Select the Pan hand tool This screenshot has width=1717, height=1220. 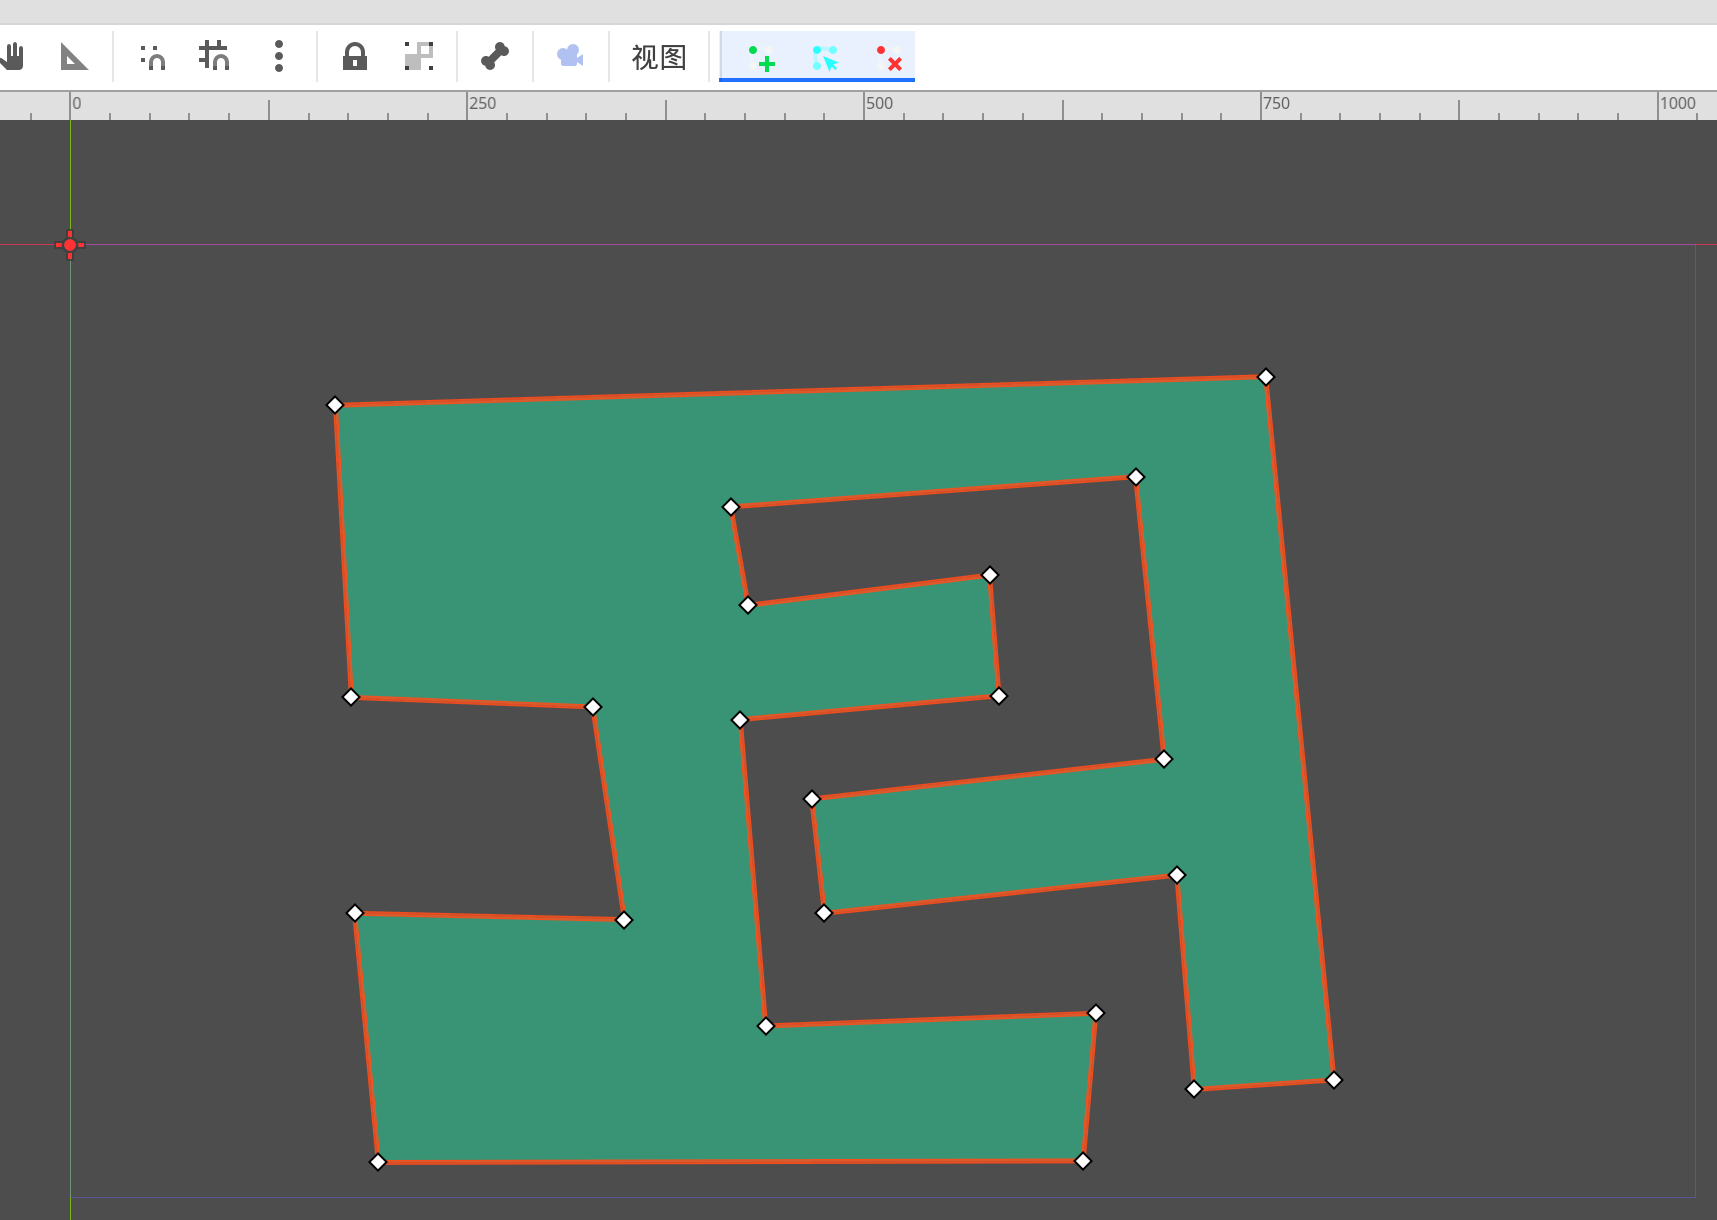tap(12, 56)
